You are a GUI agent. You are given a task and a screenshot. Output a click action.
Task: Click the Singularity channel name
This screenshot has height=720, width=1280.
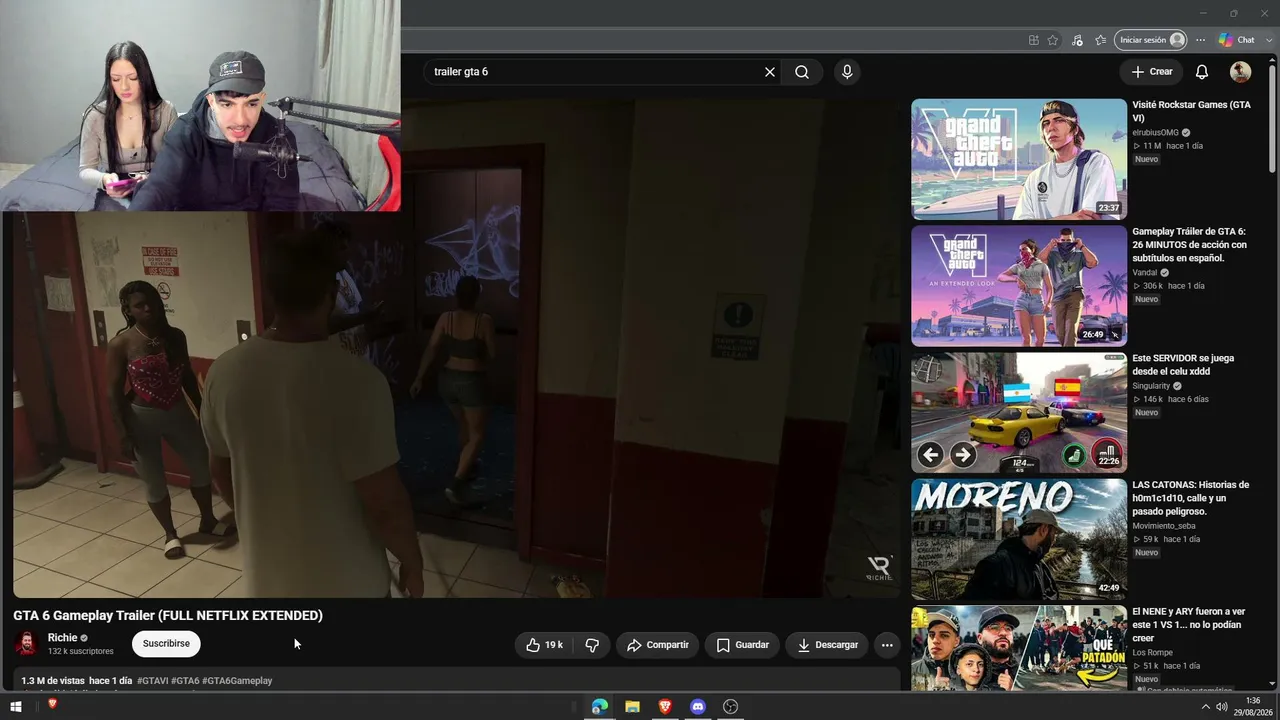click(1151, 386)
